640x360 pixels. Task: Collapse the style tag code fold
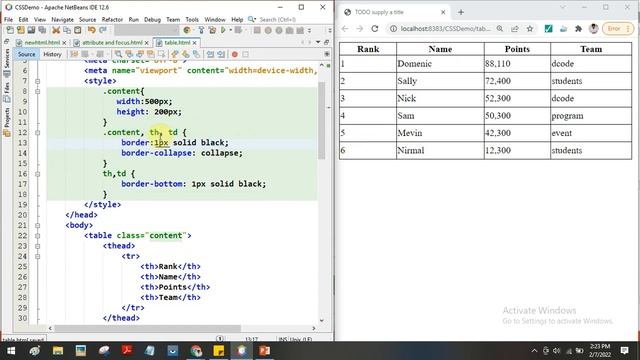point(38,81)
